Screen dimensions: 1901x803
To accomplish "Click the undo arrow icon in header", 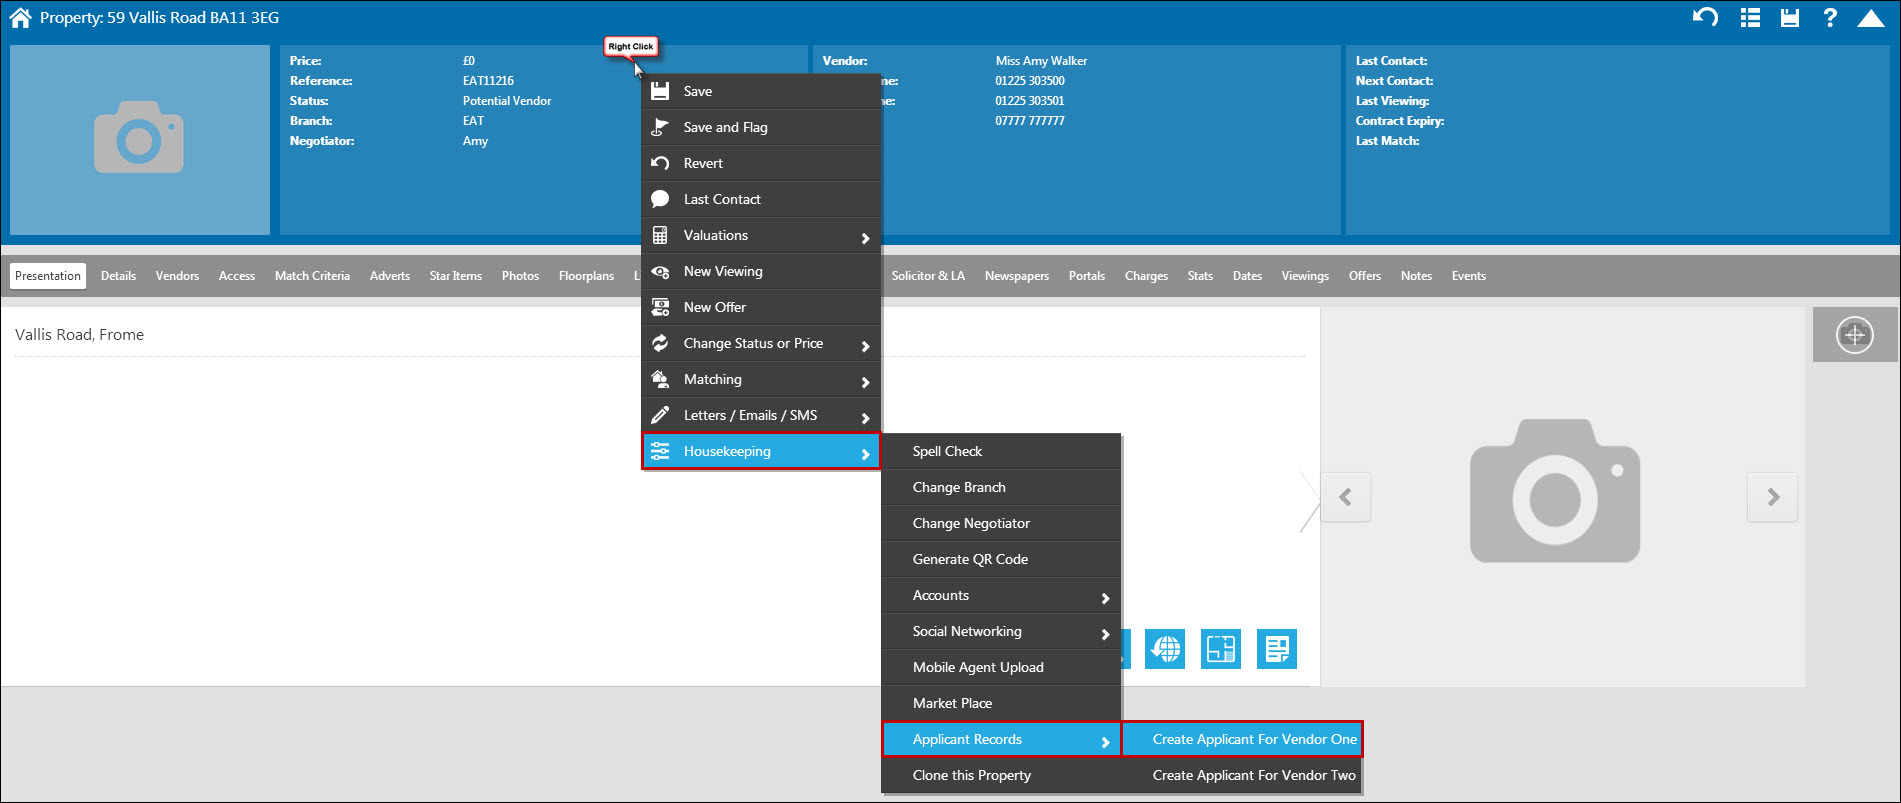I will 1705,17.
